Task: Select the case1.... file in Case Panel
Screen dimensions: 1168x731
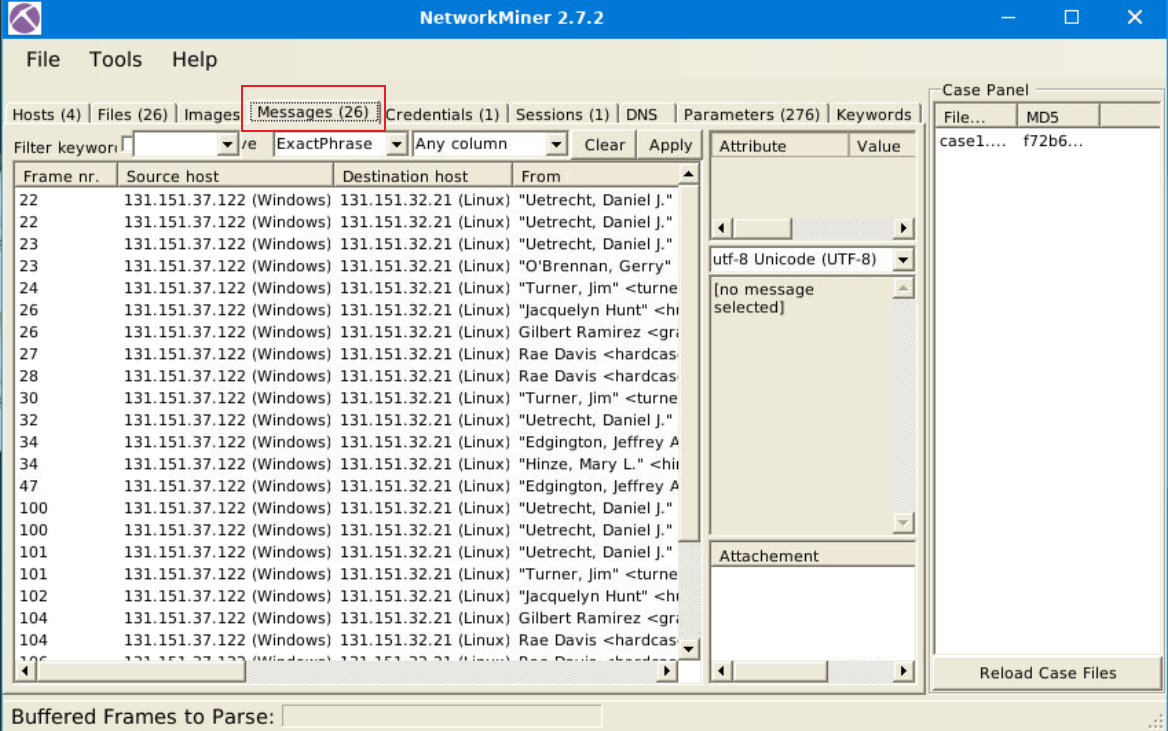Action: (x=973, y=142)
